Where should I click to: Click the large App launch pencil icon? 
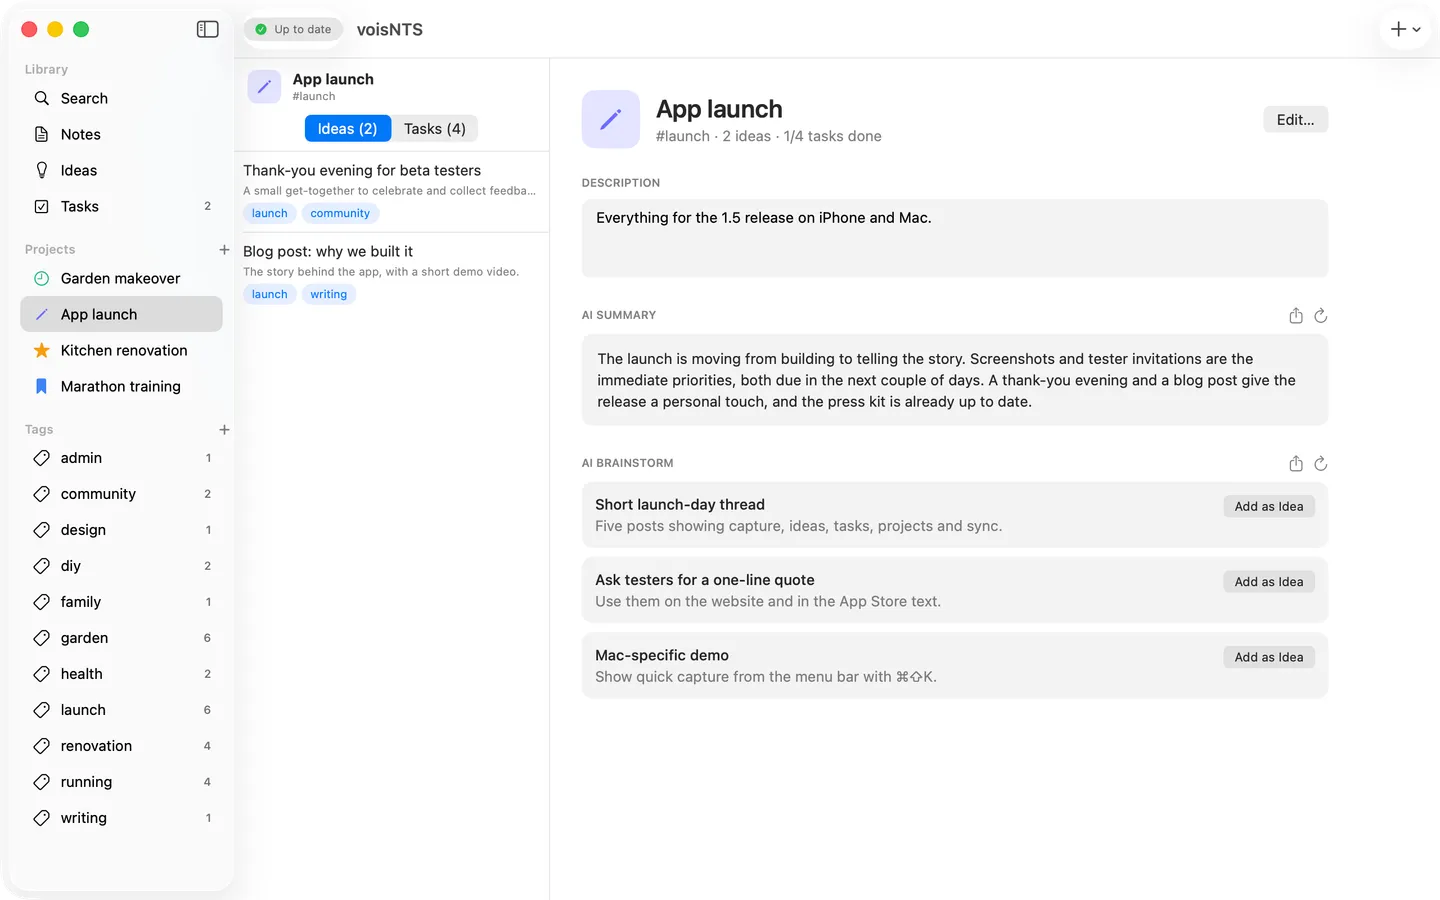click(611, 119)
